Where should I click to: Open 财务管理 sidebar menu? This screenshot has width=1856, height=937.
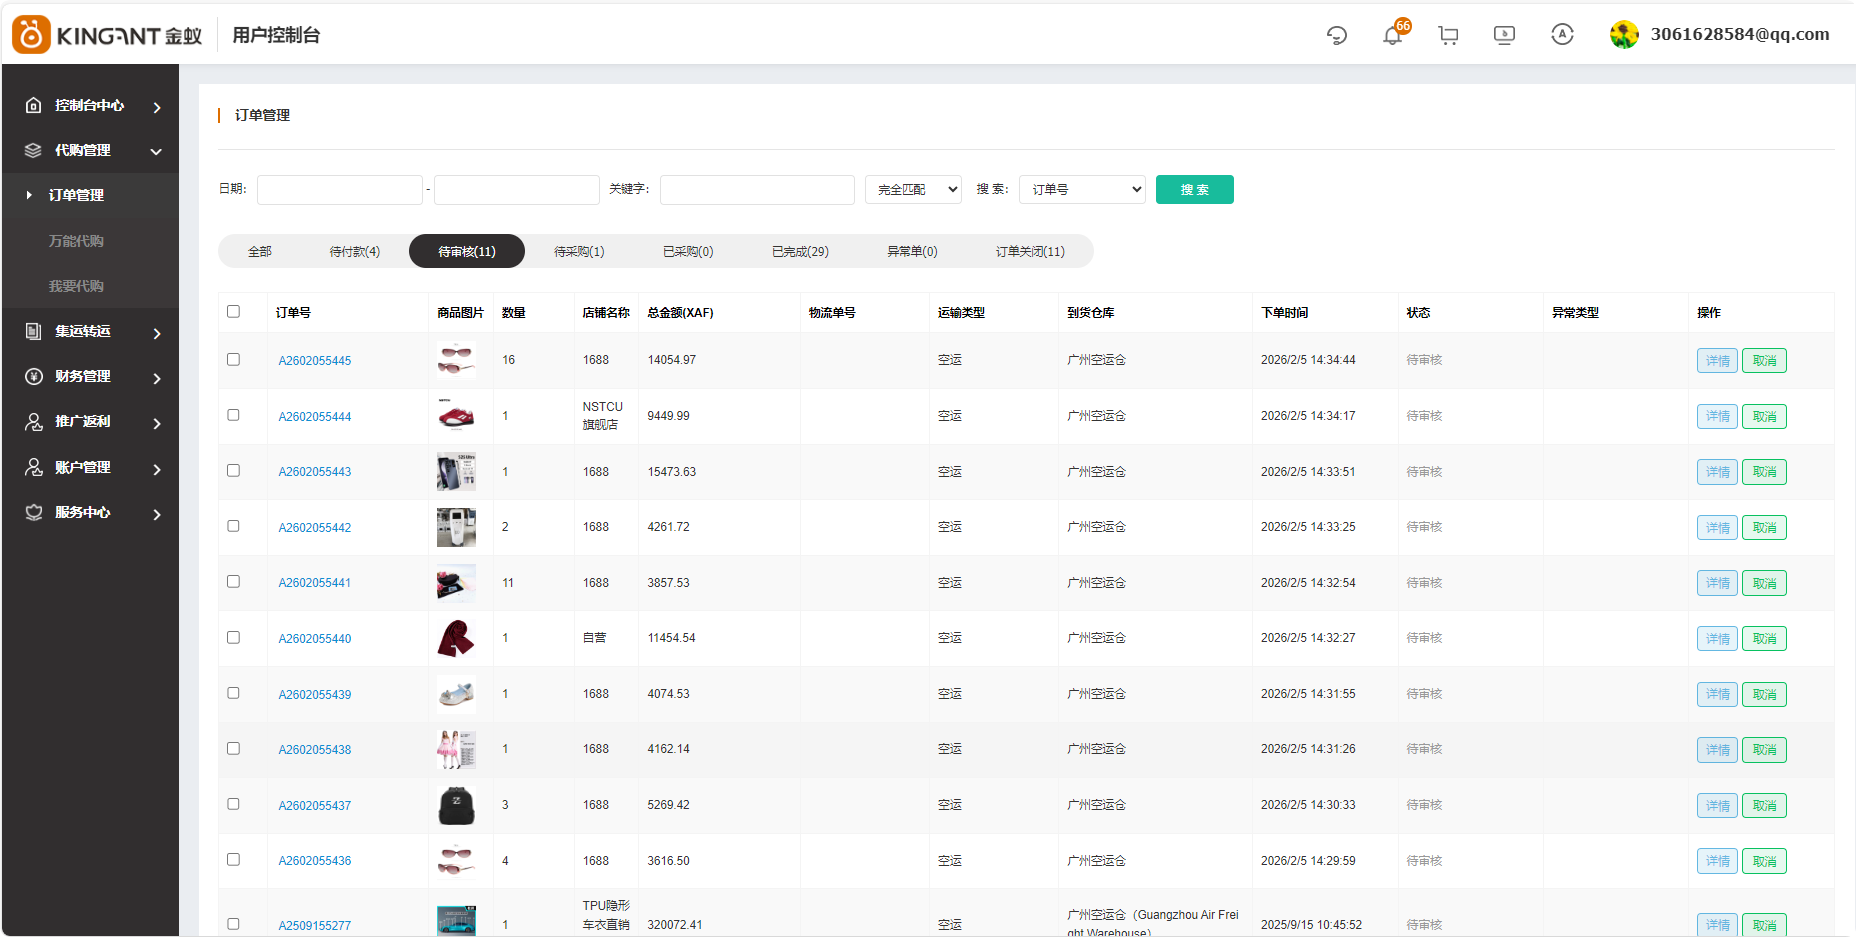coord(92,377)
